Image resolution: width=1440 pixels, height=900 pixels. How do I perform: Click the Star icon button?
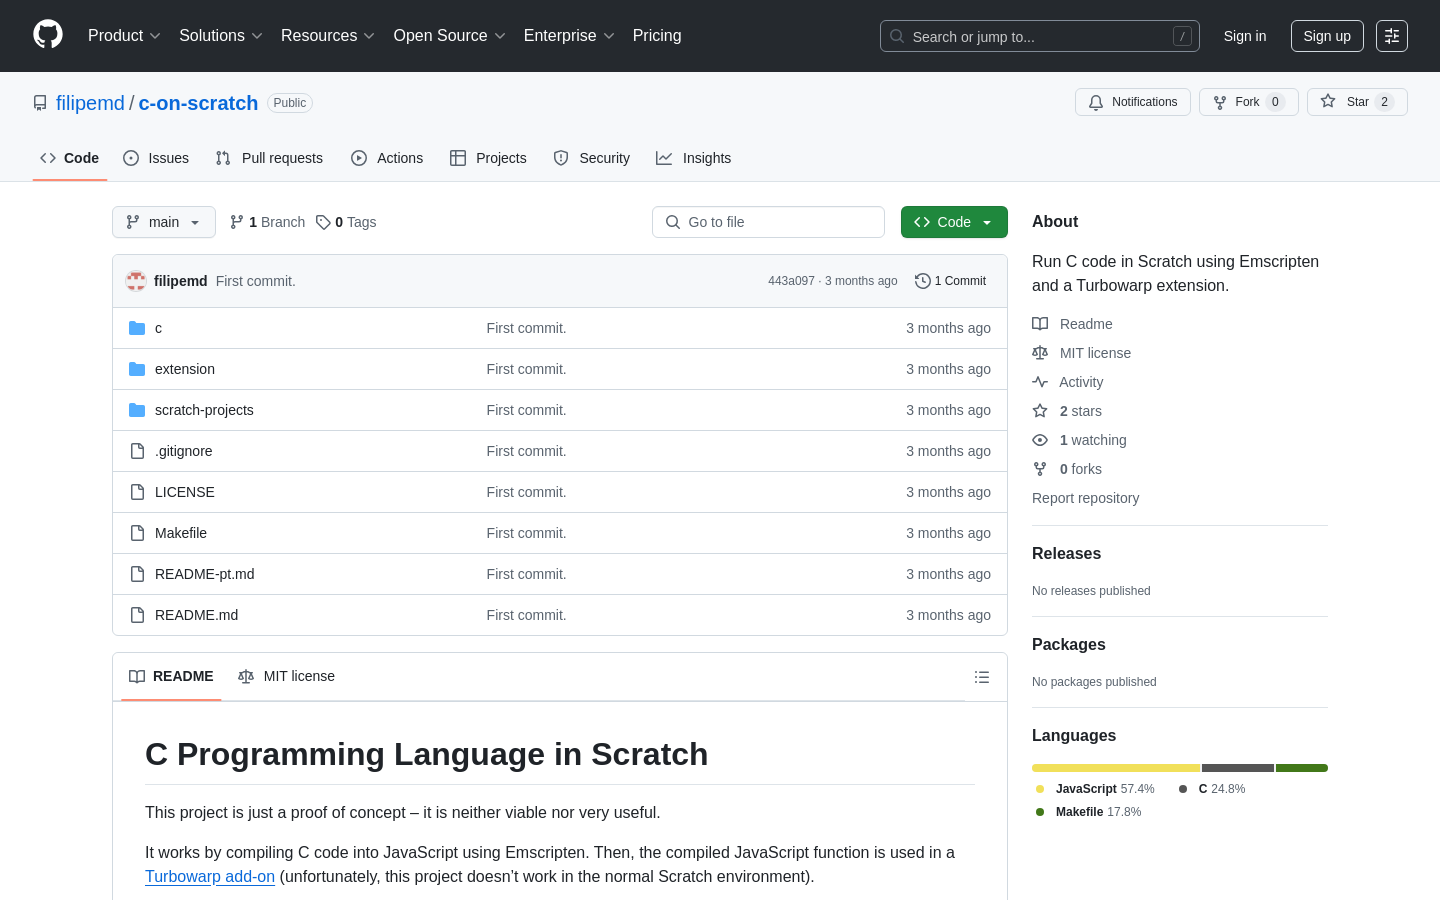[1328, 101]
